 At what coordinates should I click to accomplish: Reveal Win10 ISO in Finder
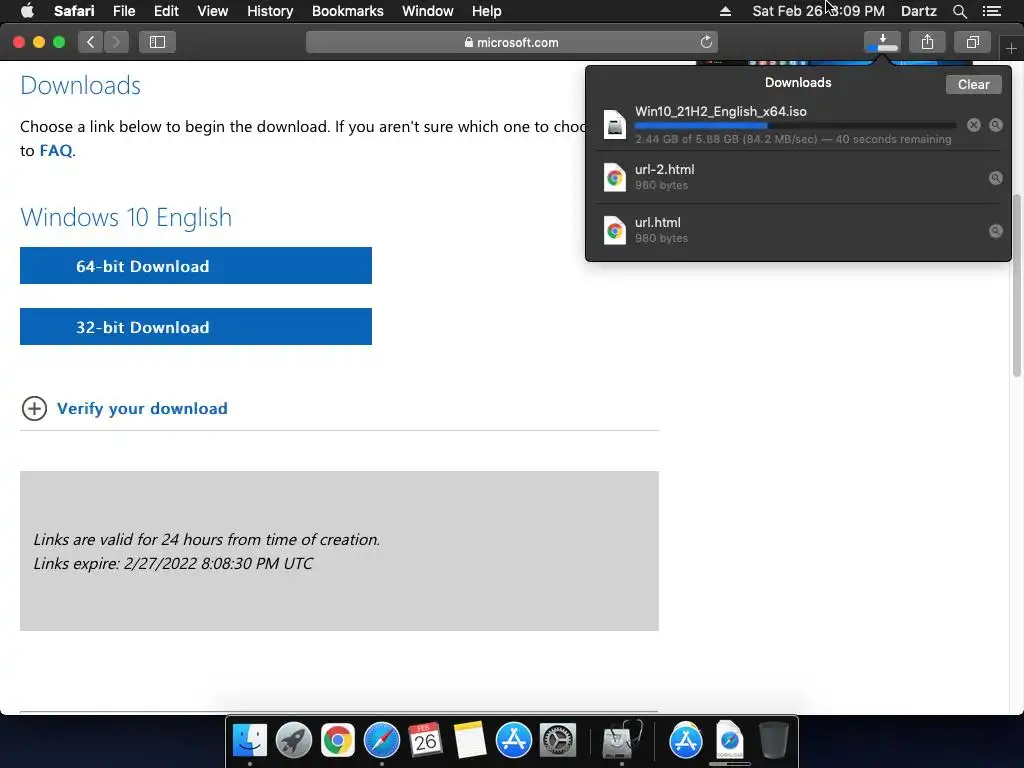(995, 125)
